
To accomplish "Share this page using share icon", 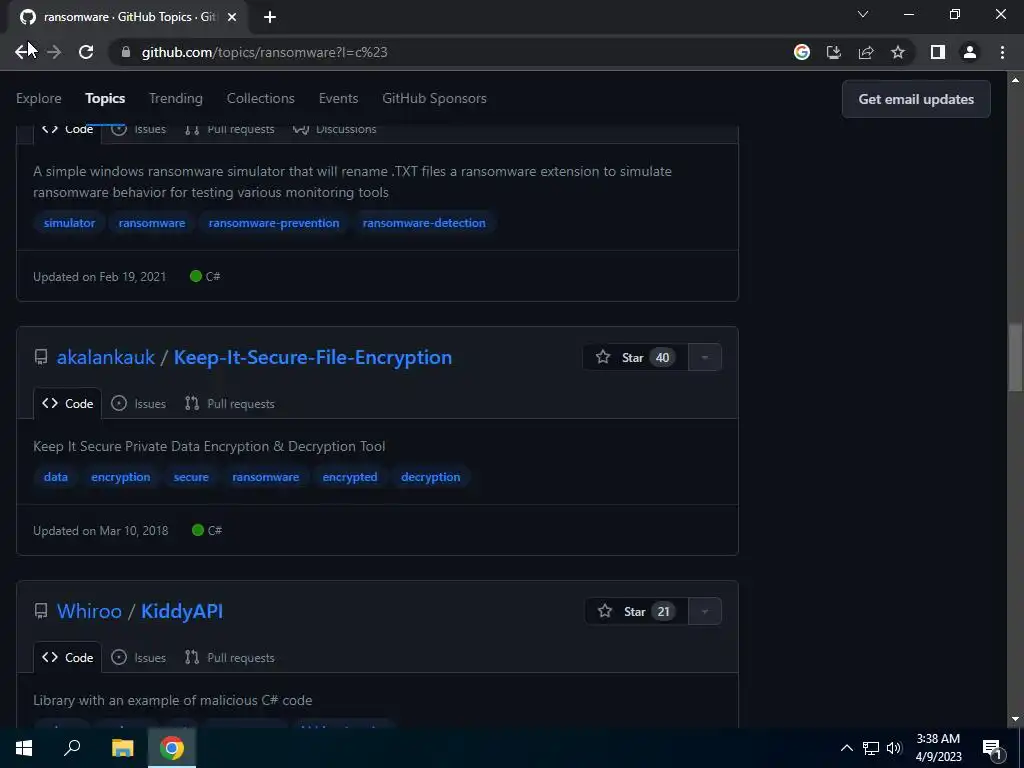I will pyautogui.click(x=866, y=52).
